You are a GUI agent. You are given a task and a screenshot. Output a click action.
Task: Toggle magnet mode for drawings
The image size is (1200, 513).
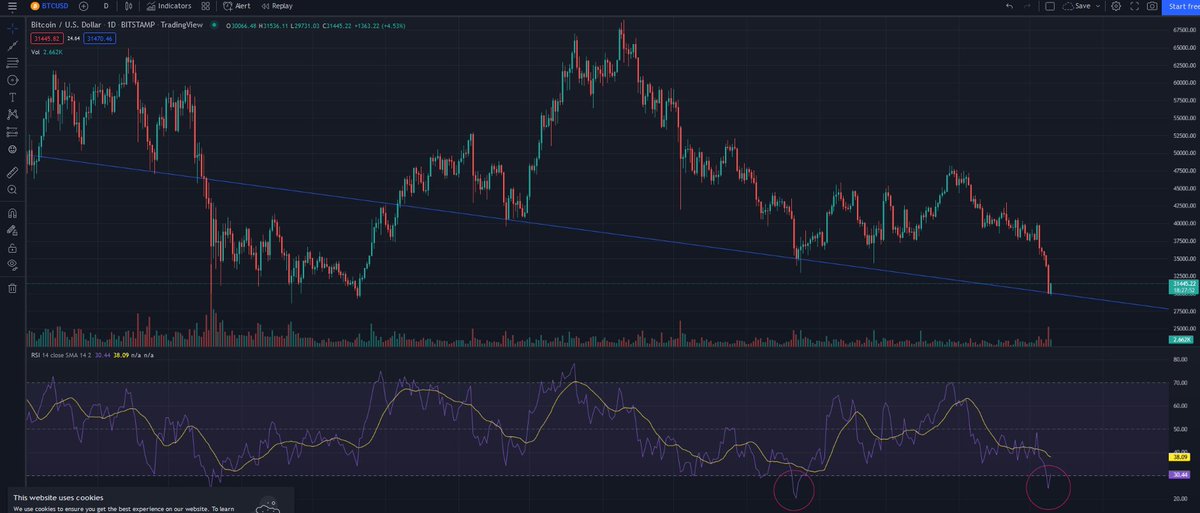coord(12,212)
